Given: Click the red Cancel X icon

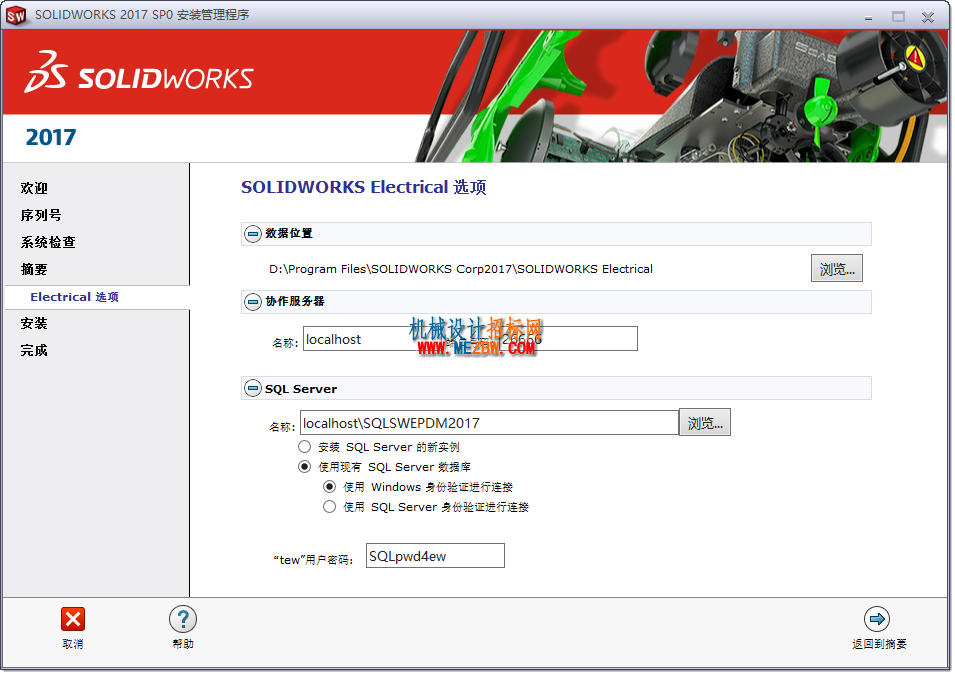Looking at the screenshot, I should (72, 620).
